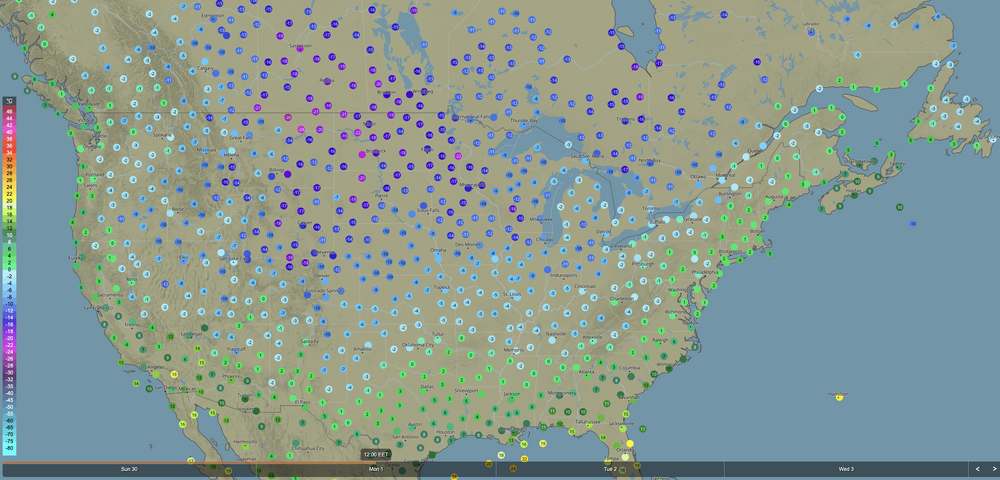Click the Nashville city label
The height and width of the screenshot is (480, 1000).
556,333
